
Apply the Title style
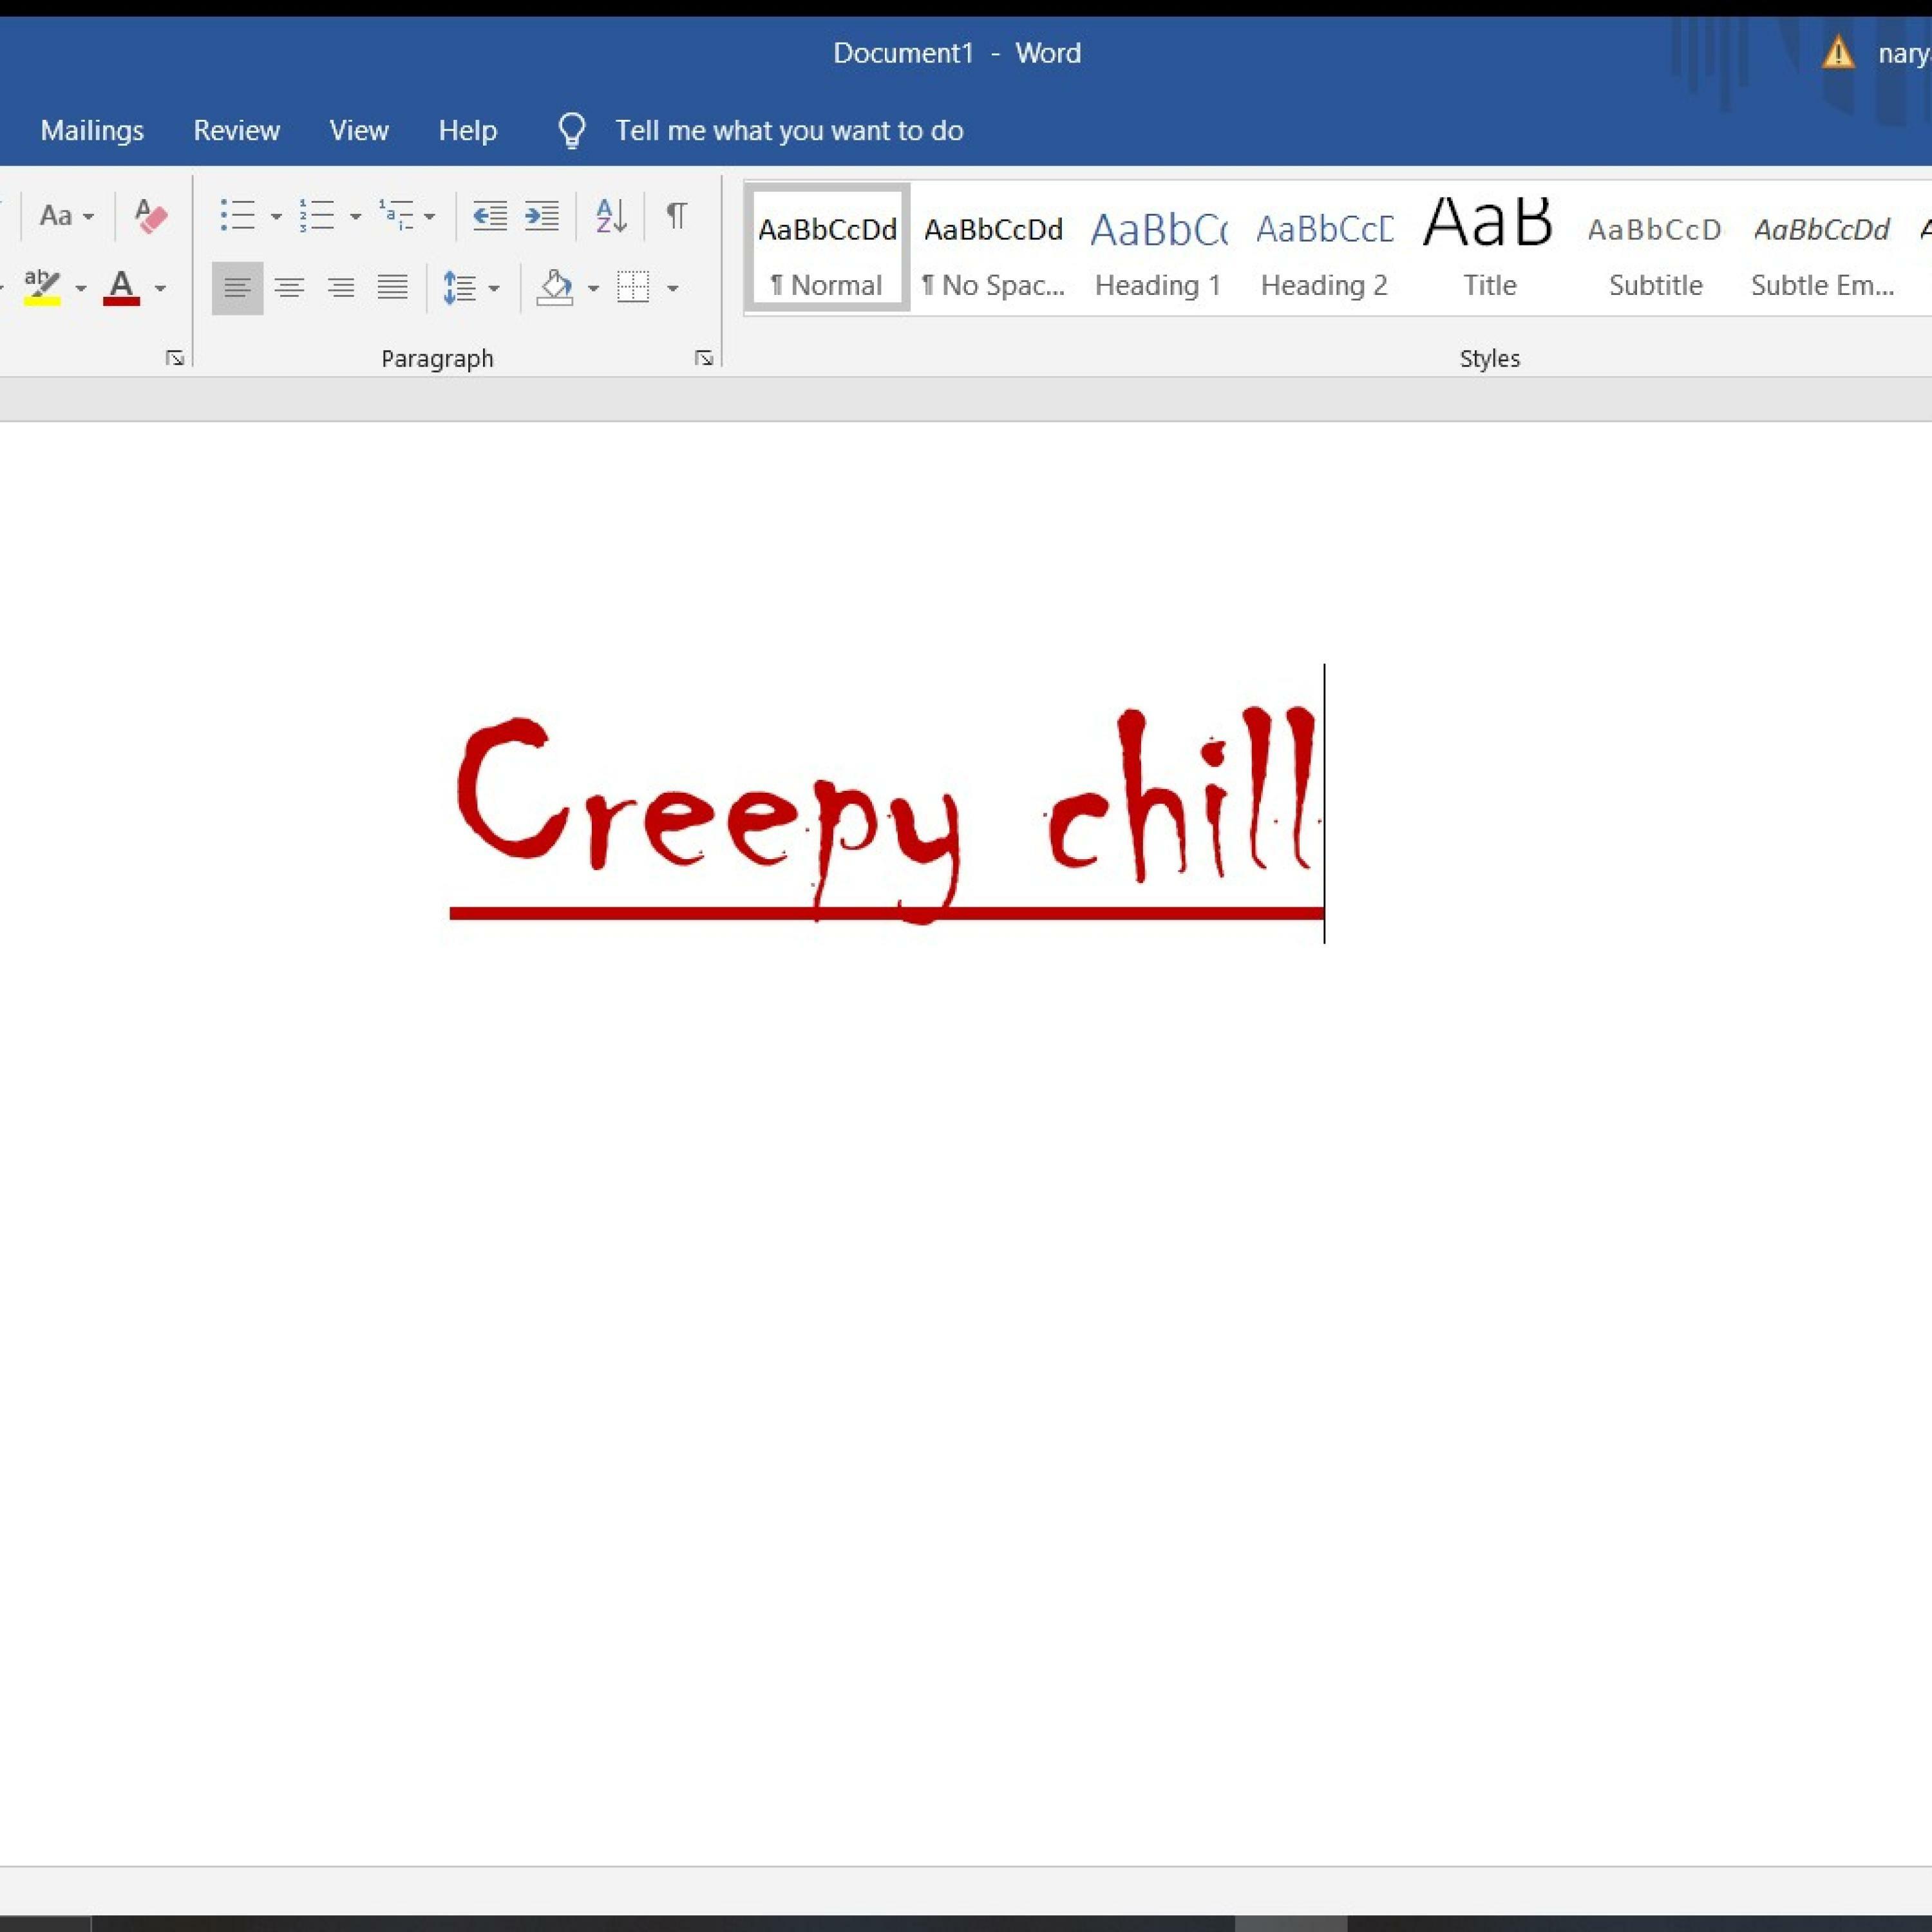tap(1490, 248)
